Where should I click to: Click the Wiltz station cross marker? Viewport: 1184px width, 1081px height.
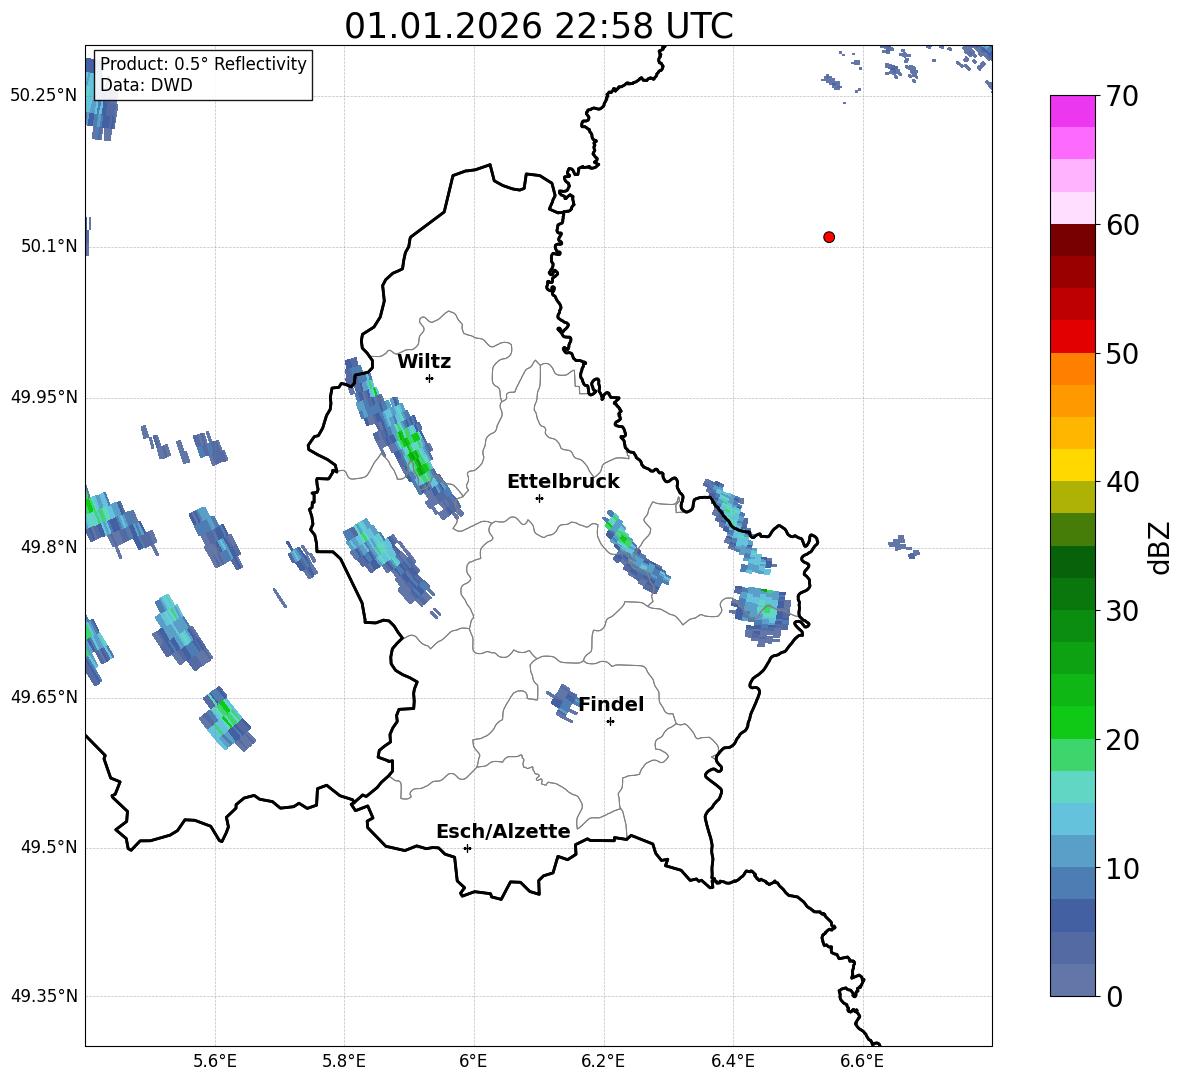[430, 378]
